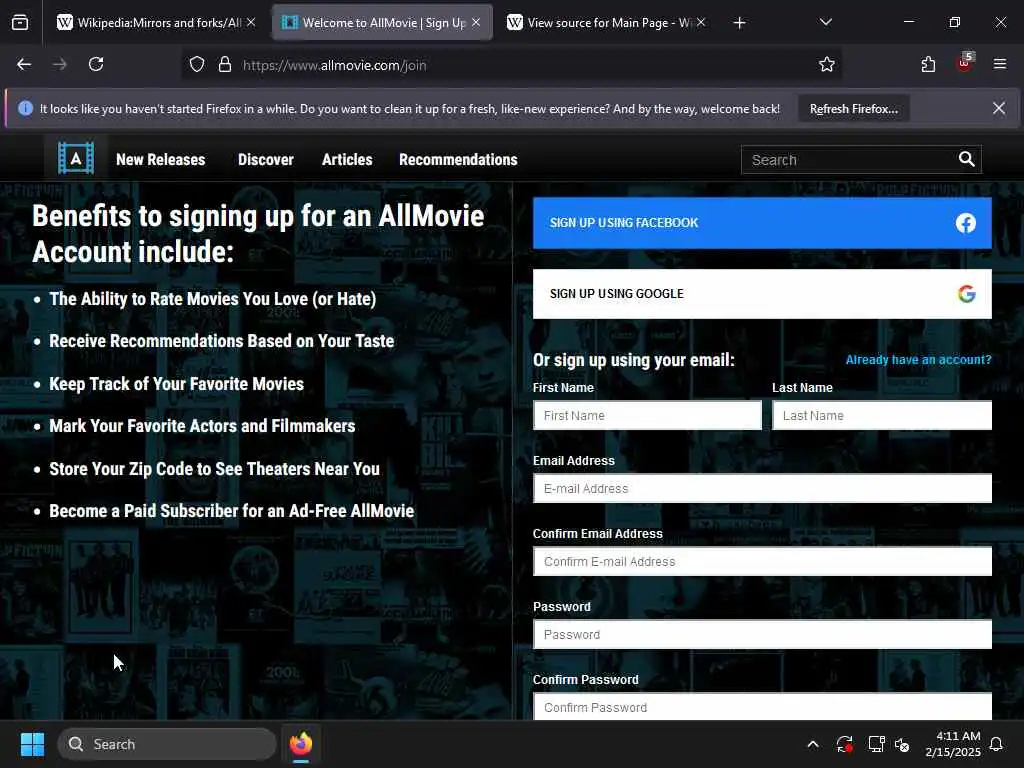Close the AllMovie Sign Up tab
1024x768 pixels.
pyautogui.click(x=476, y=22)
